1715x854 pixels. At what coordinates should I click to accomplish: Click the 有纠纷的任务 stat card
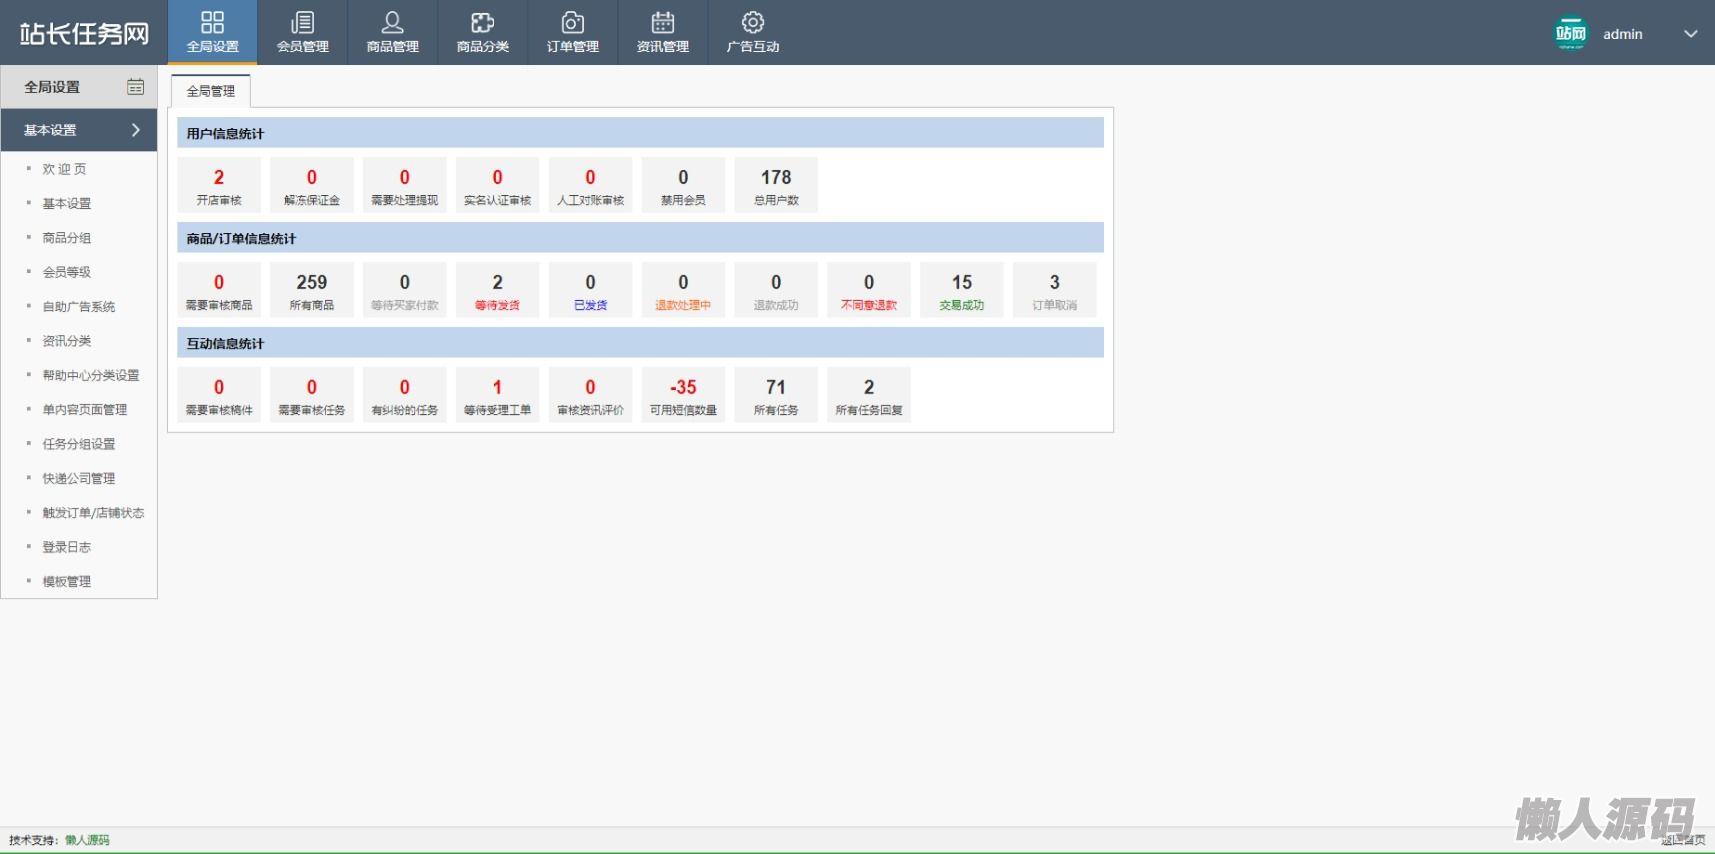(405, 395)
